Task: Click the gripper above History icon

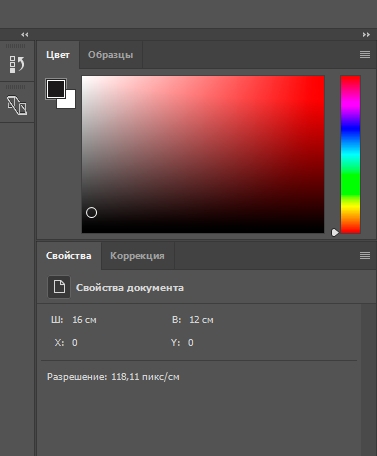Action: [16, 46]
